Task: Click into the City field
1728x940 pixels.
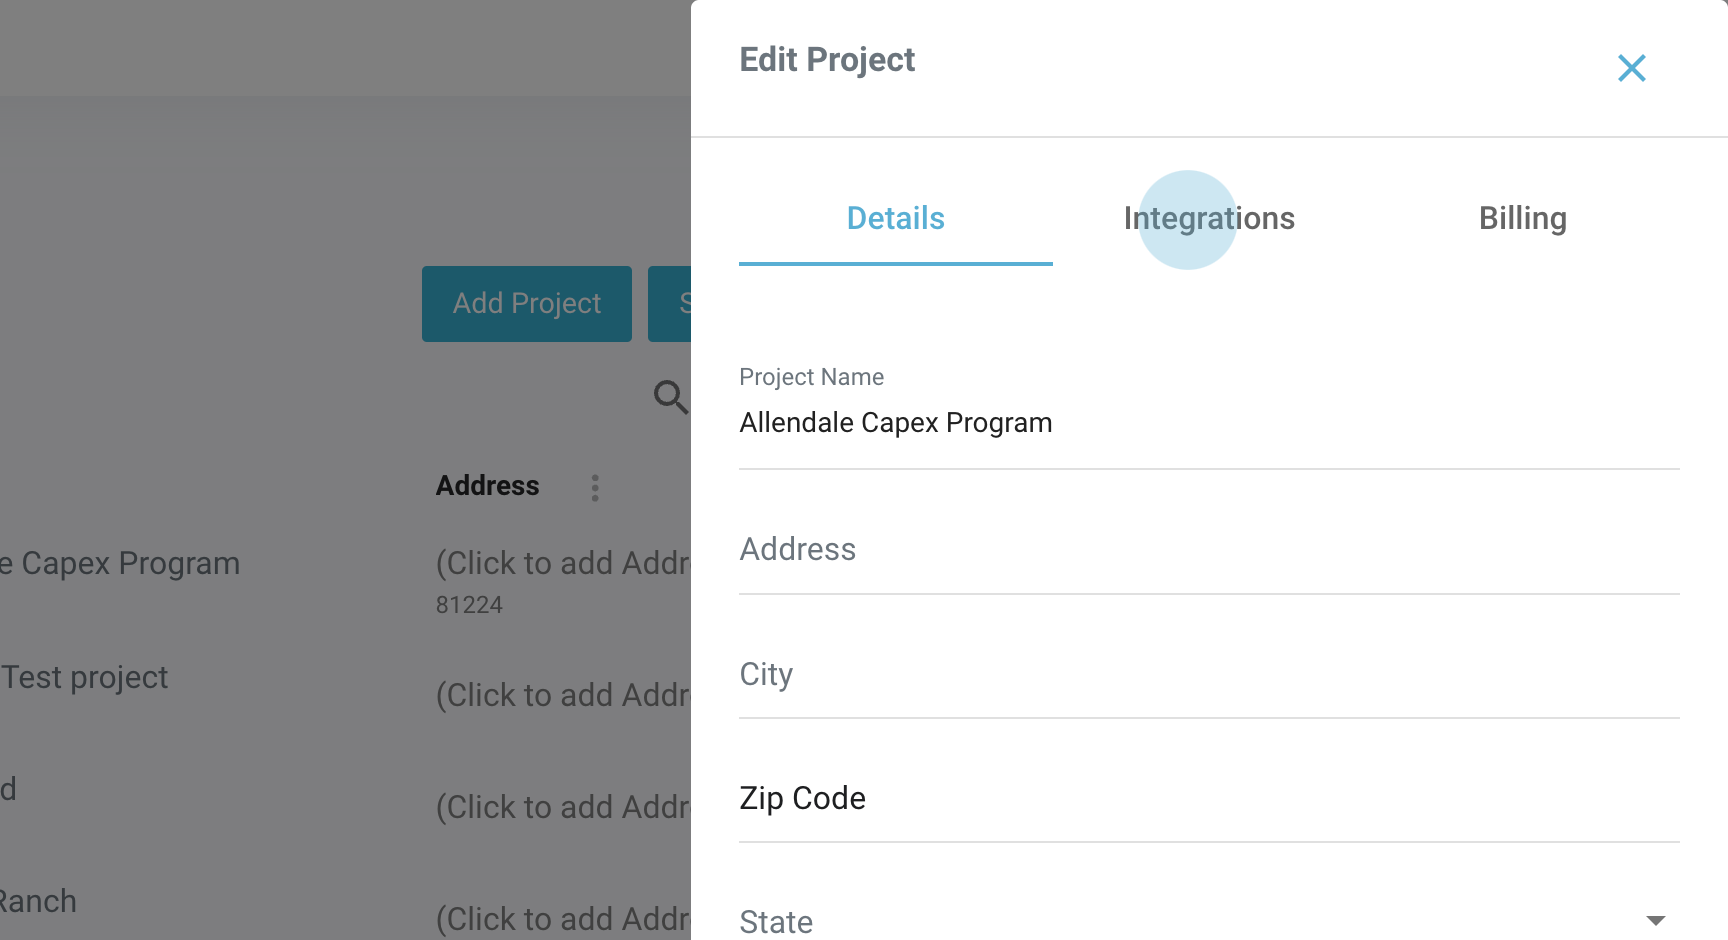Action: pyautogui.click(x=1208, y=675)
